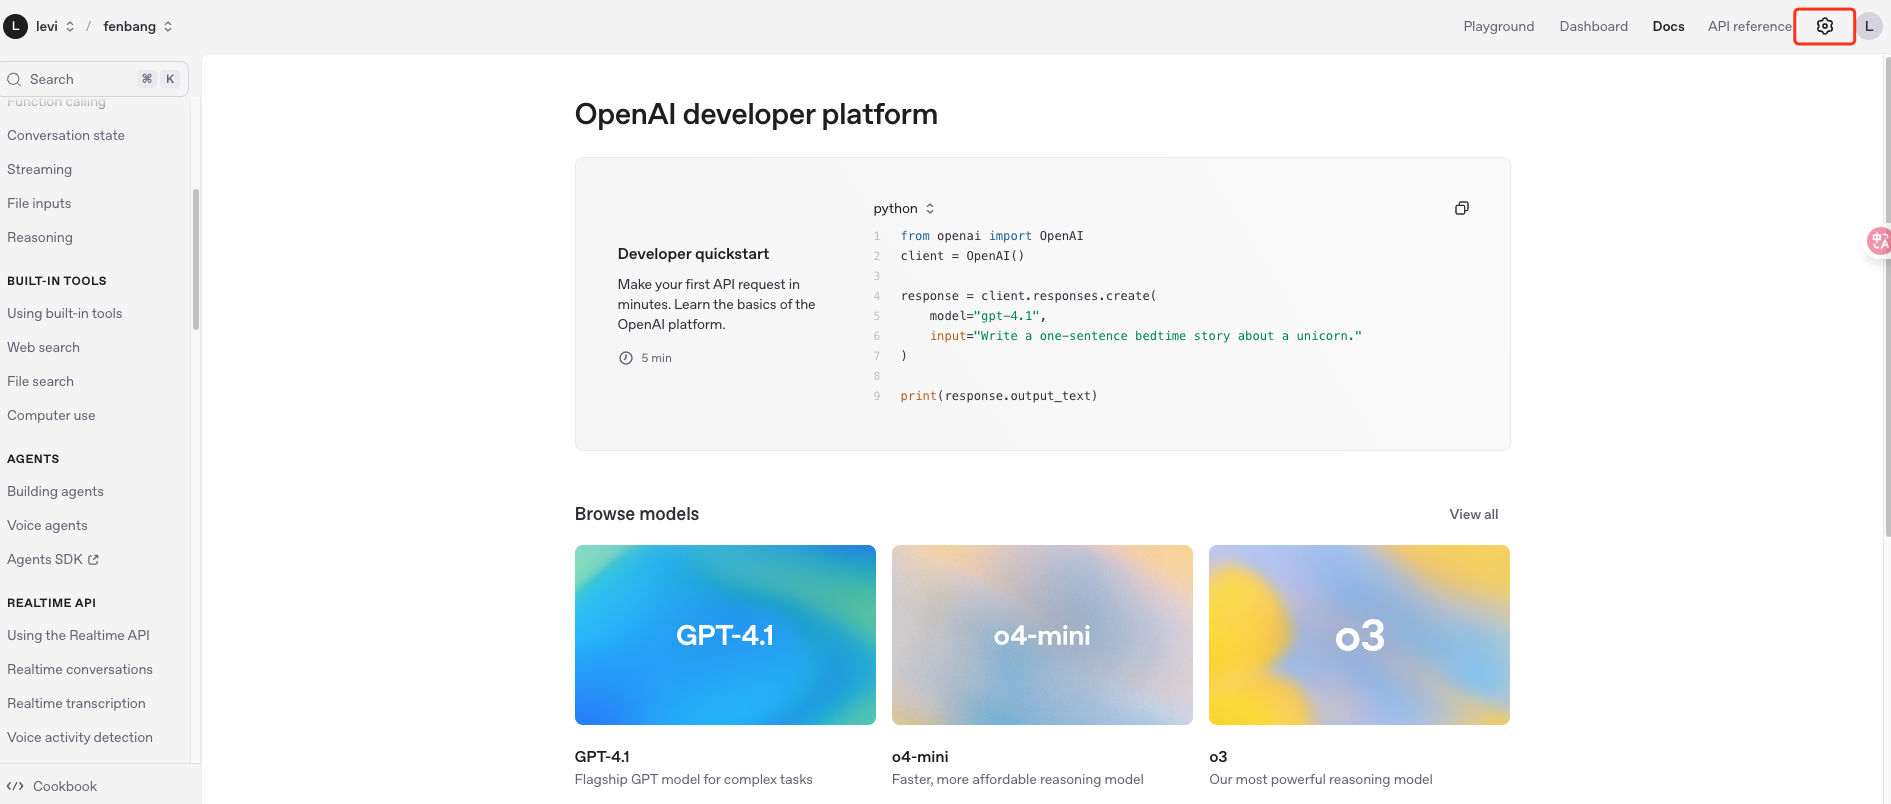
Task: Open Computer use docs page
Action: coord(51,415)
